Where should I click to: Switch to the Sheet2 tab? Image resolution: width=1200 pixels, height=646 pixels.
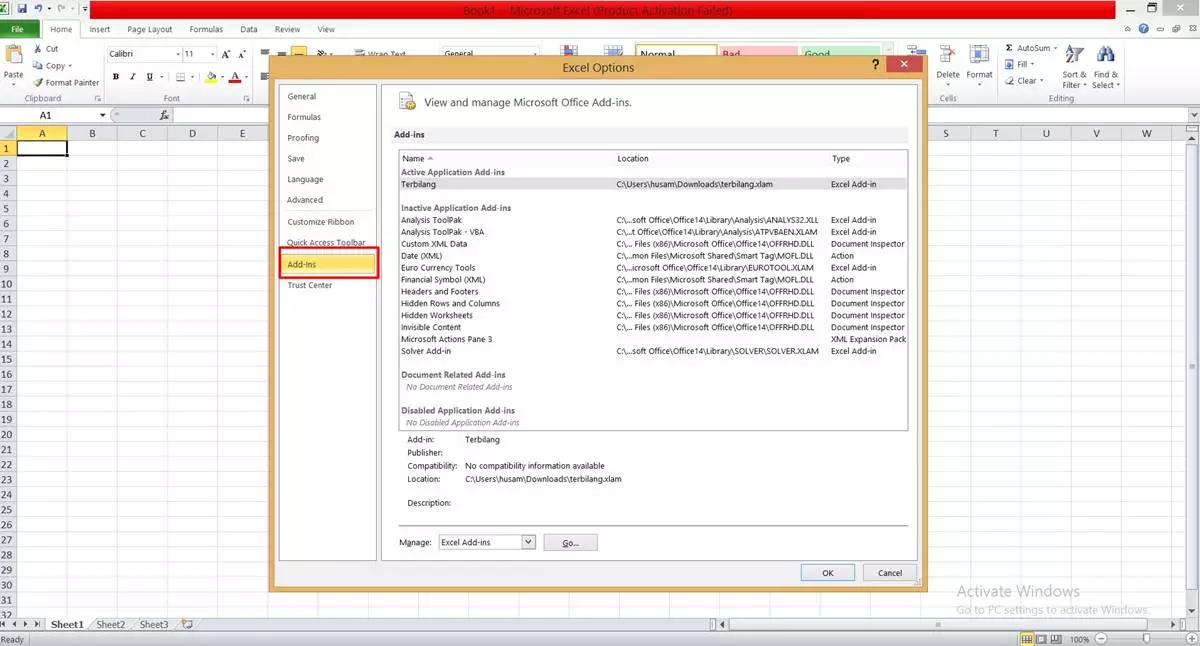point(110,624)
